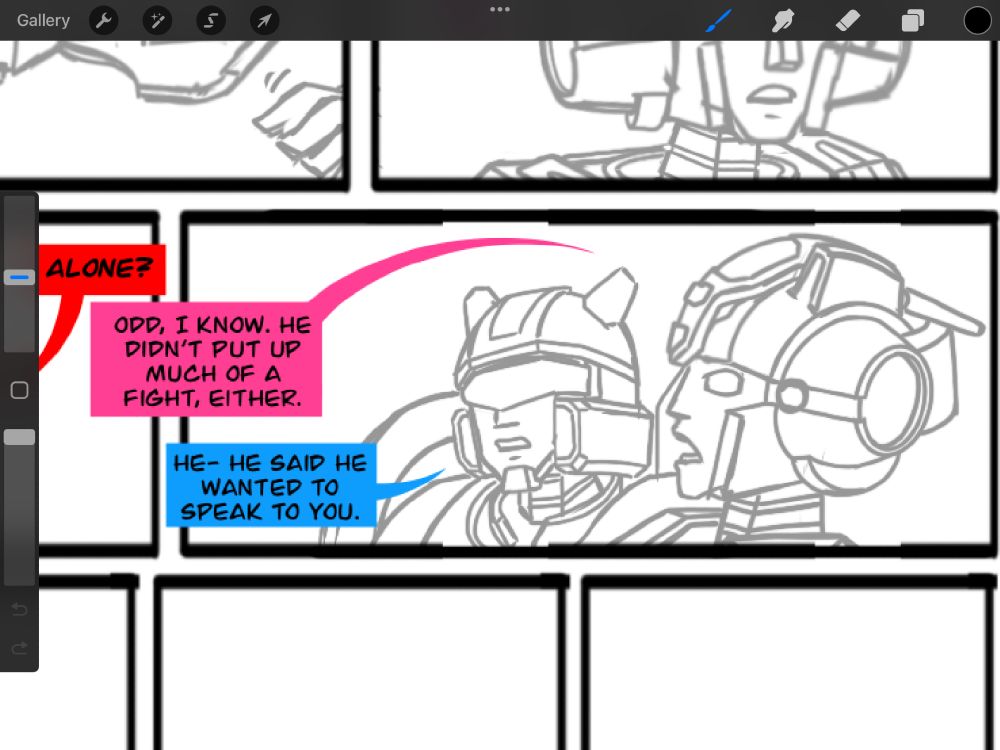Open the Adjustments magic wand menu
Screen dimensions: 1000x750
tap(157, 21)
